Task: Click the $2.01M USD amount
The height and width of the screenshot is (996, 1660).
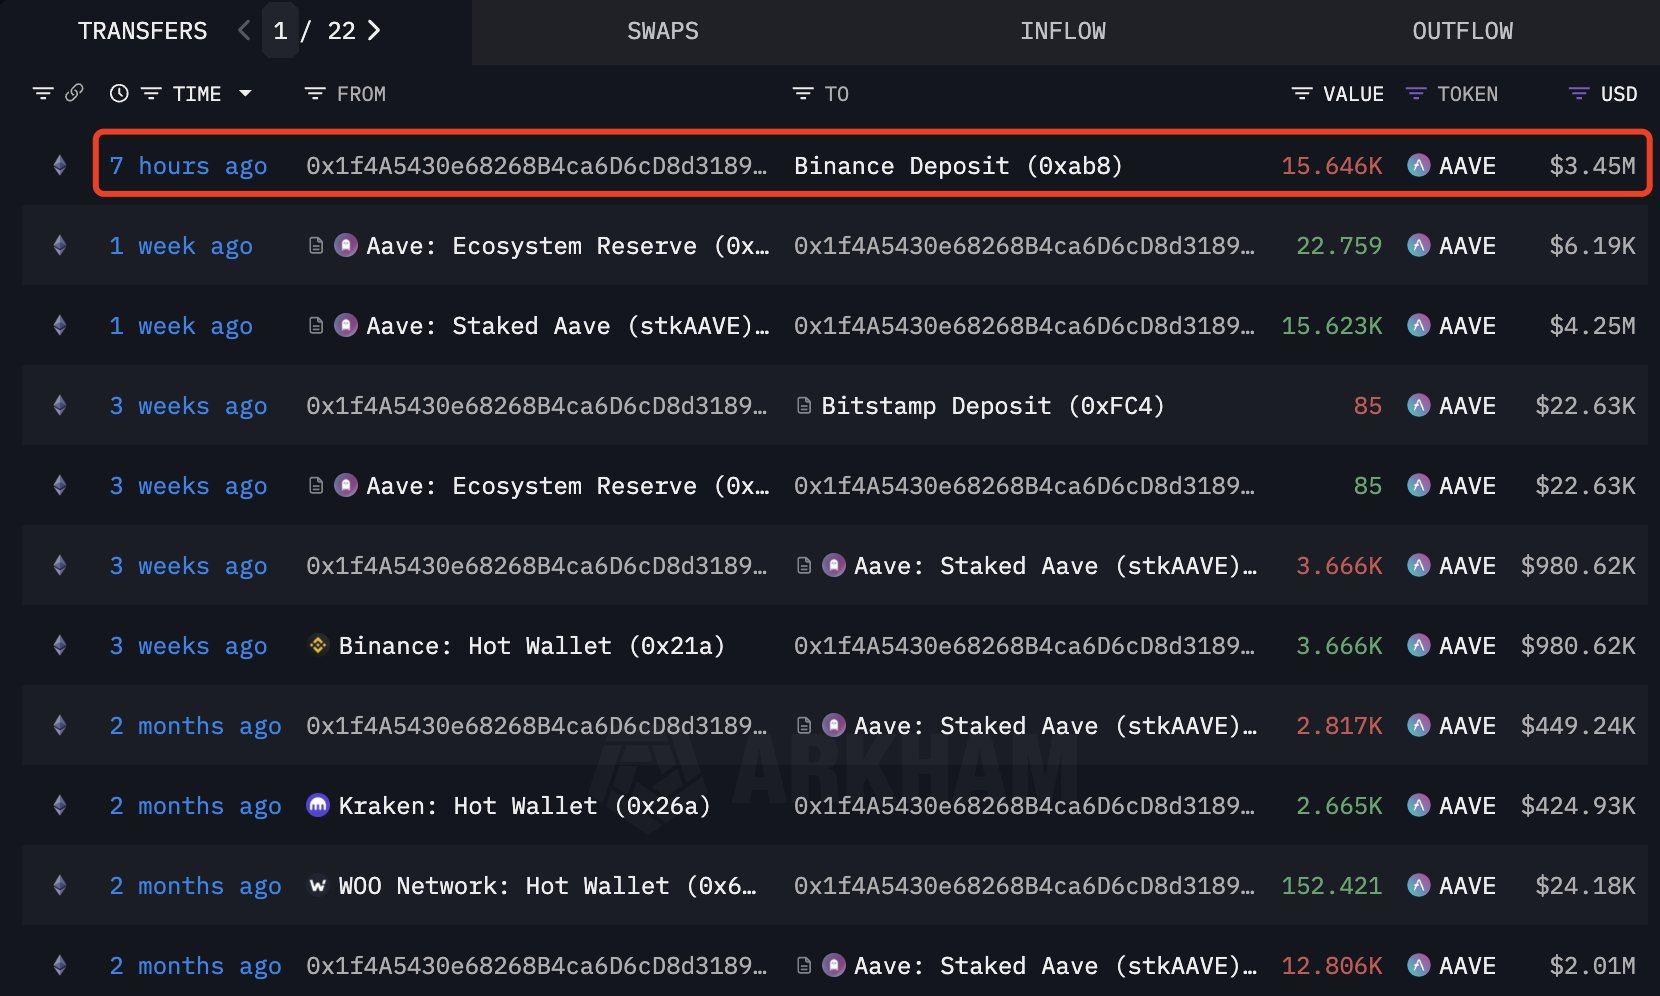Action: (1592, 966)
